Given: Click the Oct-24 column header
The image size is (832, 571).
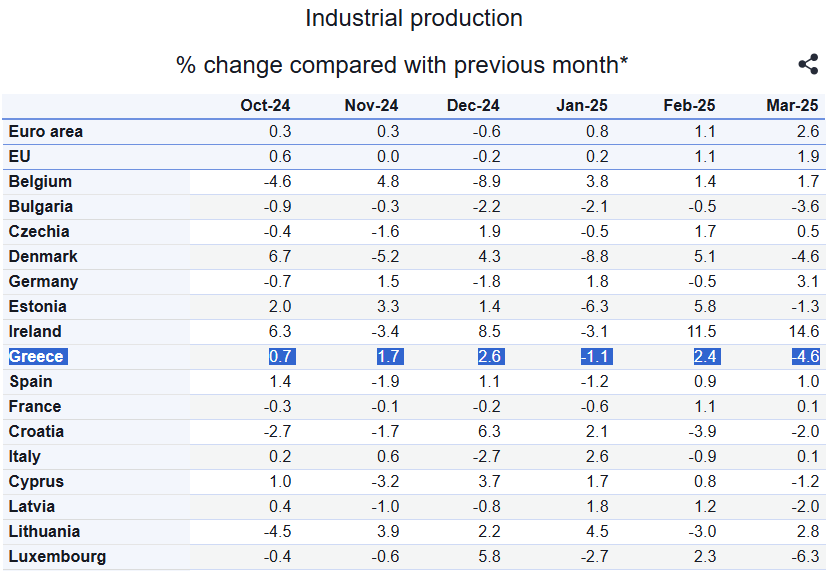Looking at the screenshot, I should coord(266,106).
